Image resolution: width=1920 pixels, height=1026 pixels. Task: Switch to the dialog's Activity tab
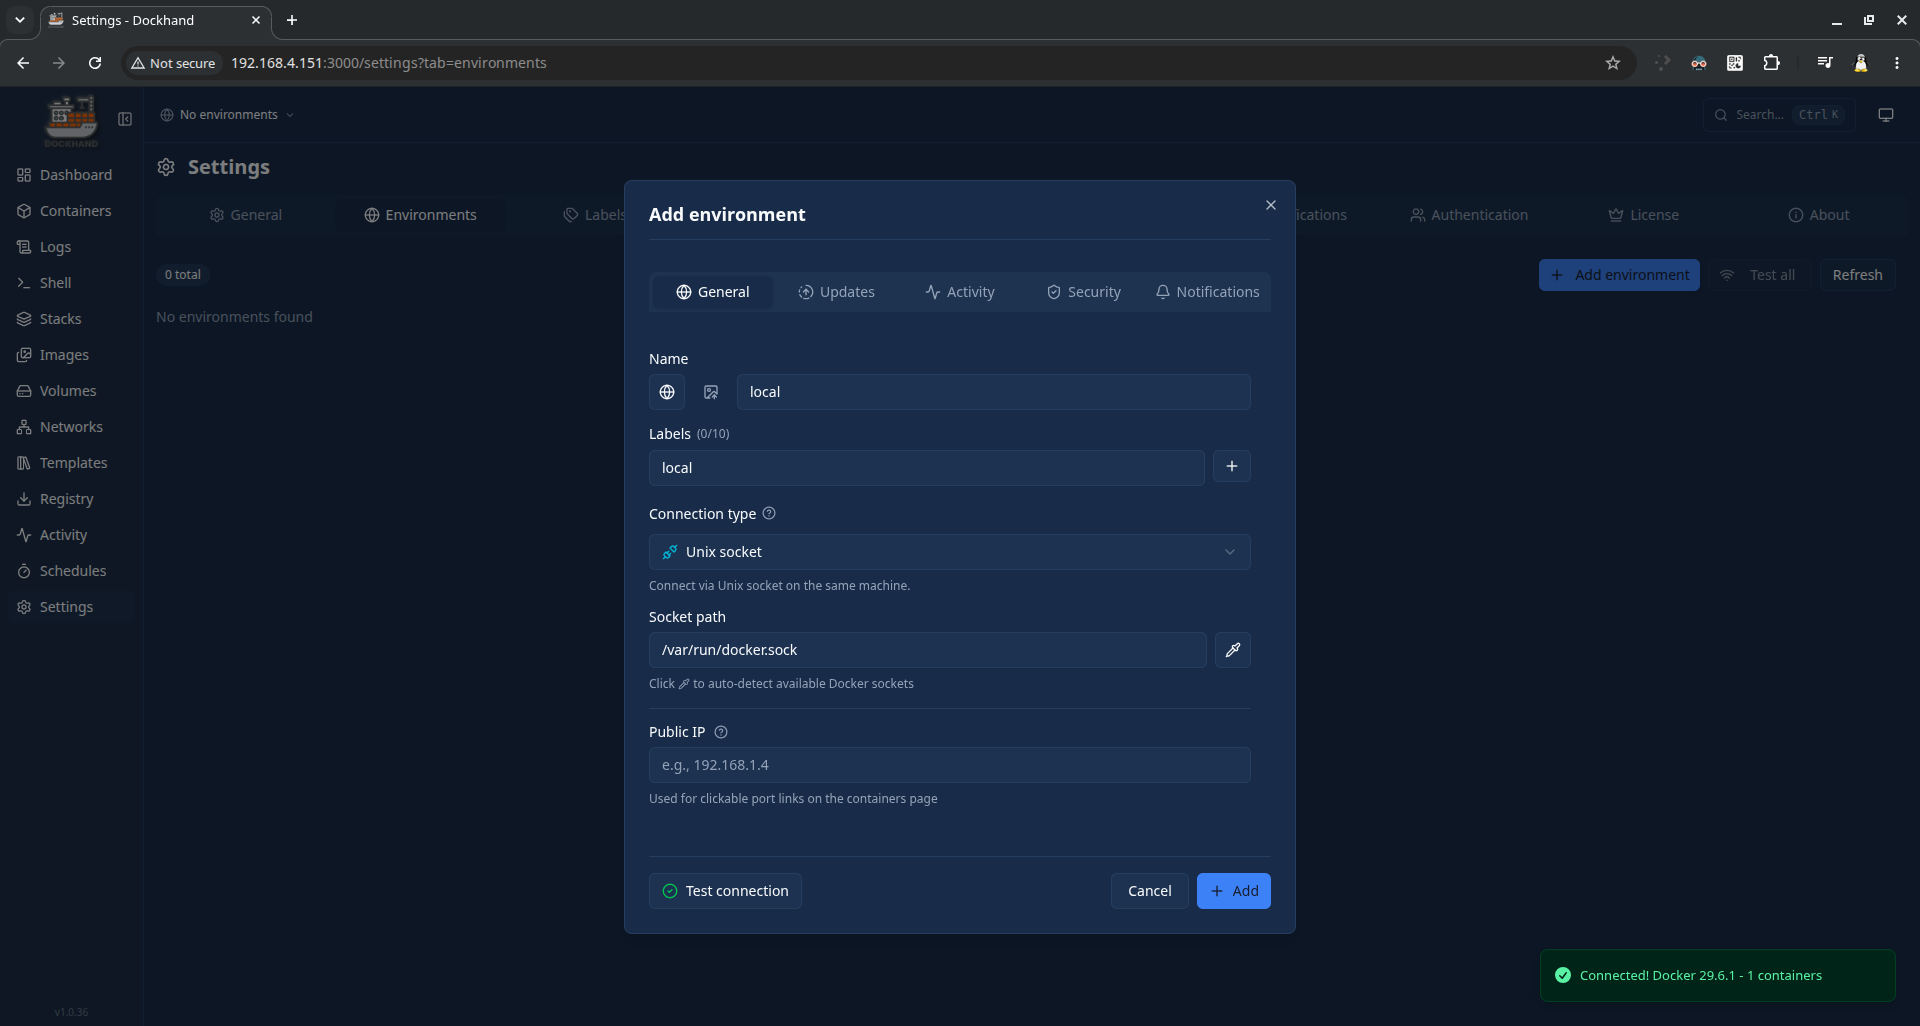click(960, 292)
